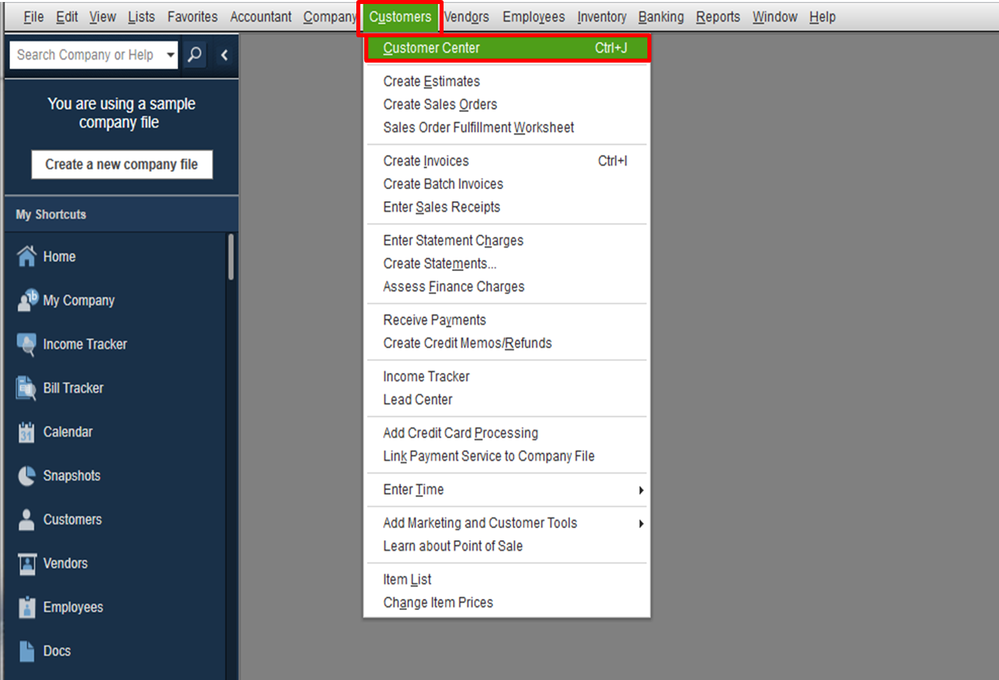
Task: Click Create a new company file button
Action: 122,164
